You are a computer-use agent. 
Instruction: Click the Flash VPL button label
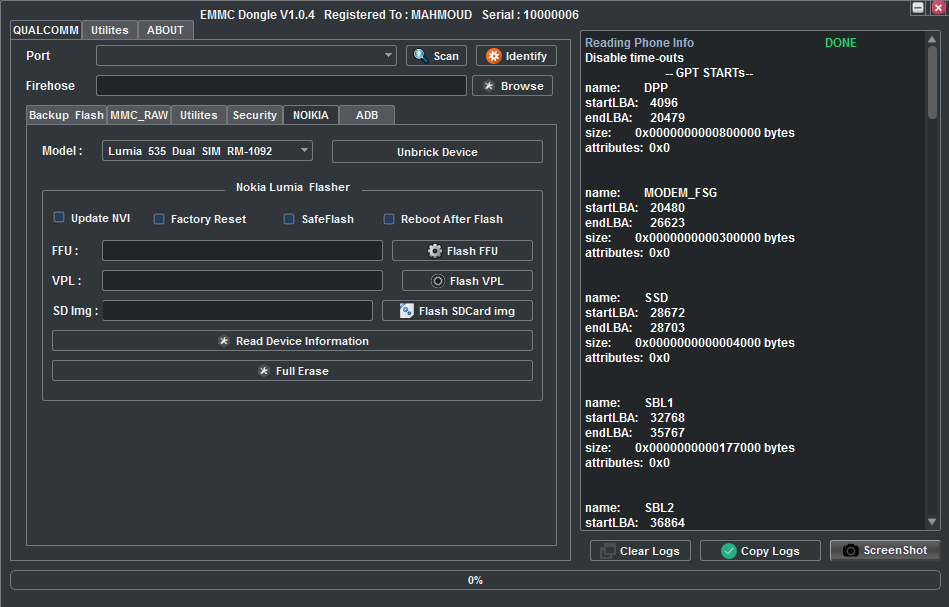coord(476,281)
